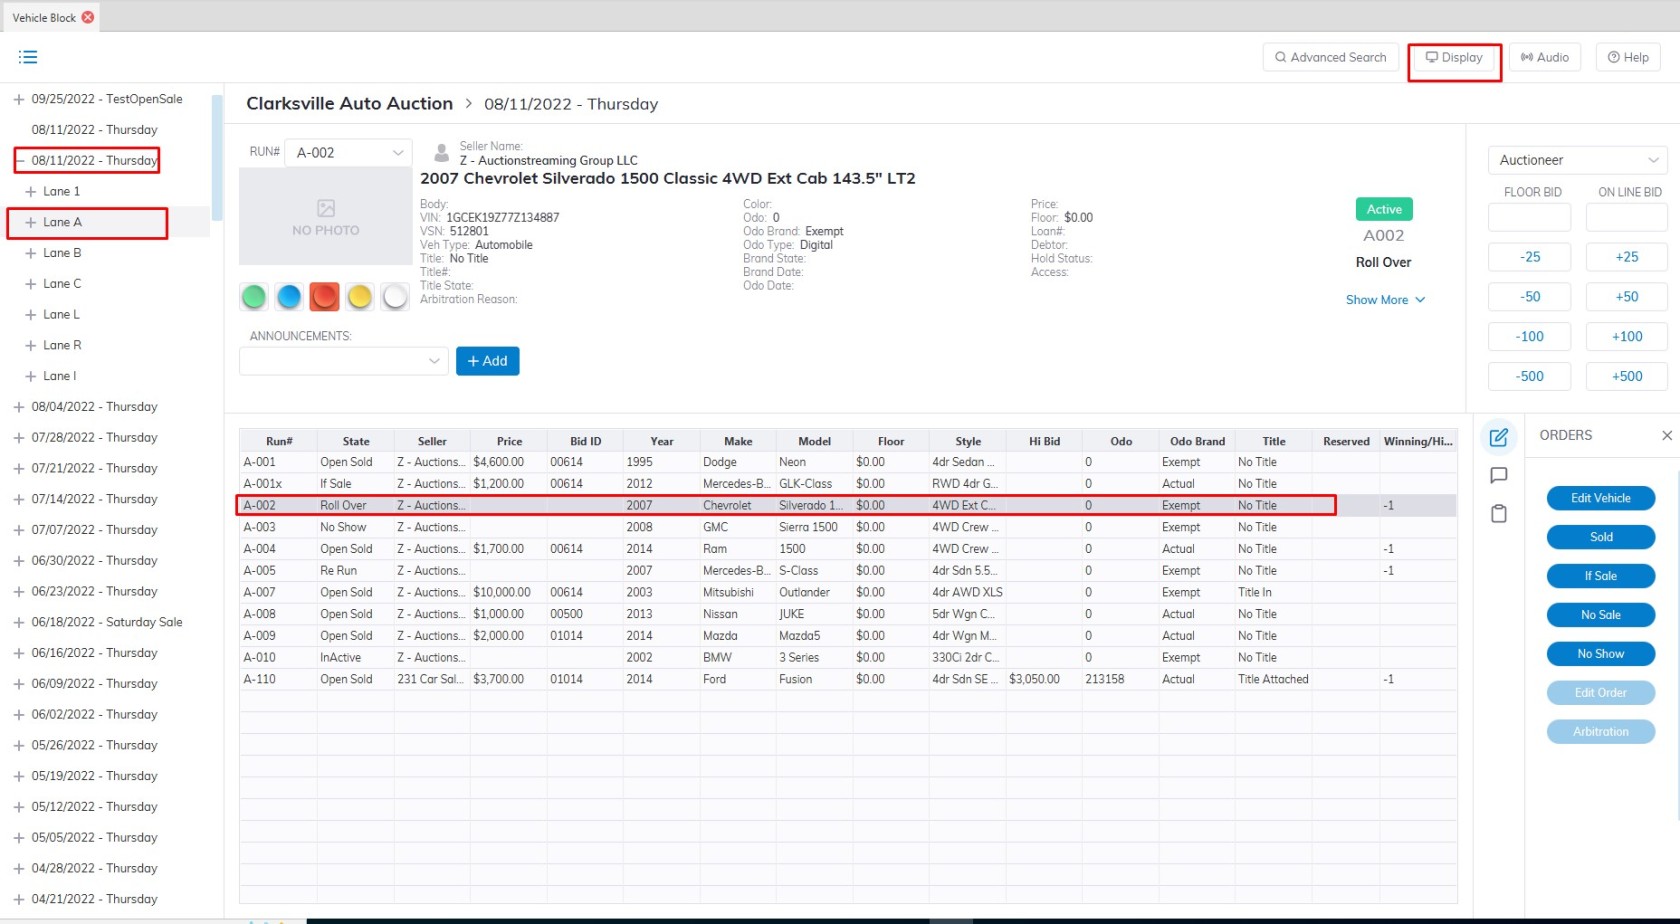Screen dimensions: 1680x924
Task: Click the clipboard icon in side strip
Action: click(1498, 514)
